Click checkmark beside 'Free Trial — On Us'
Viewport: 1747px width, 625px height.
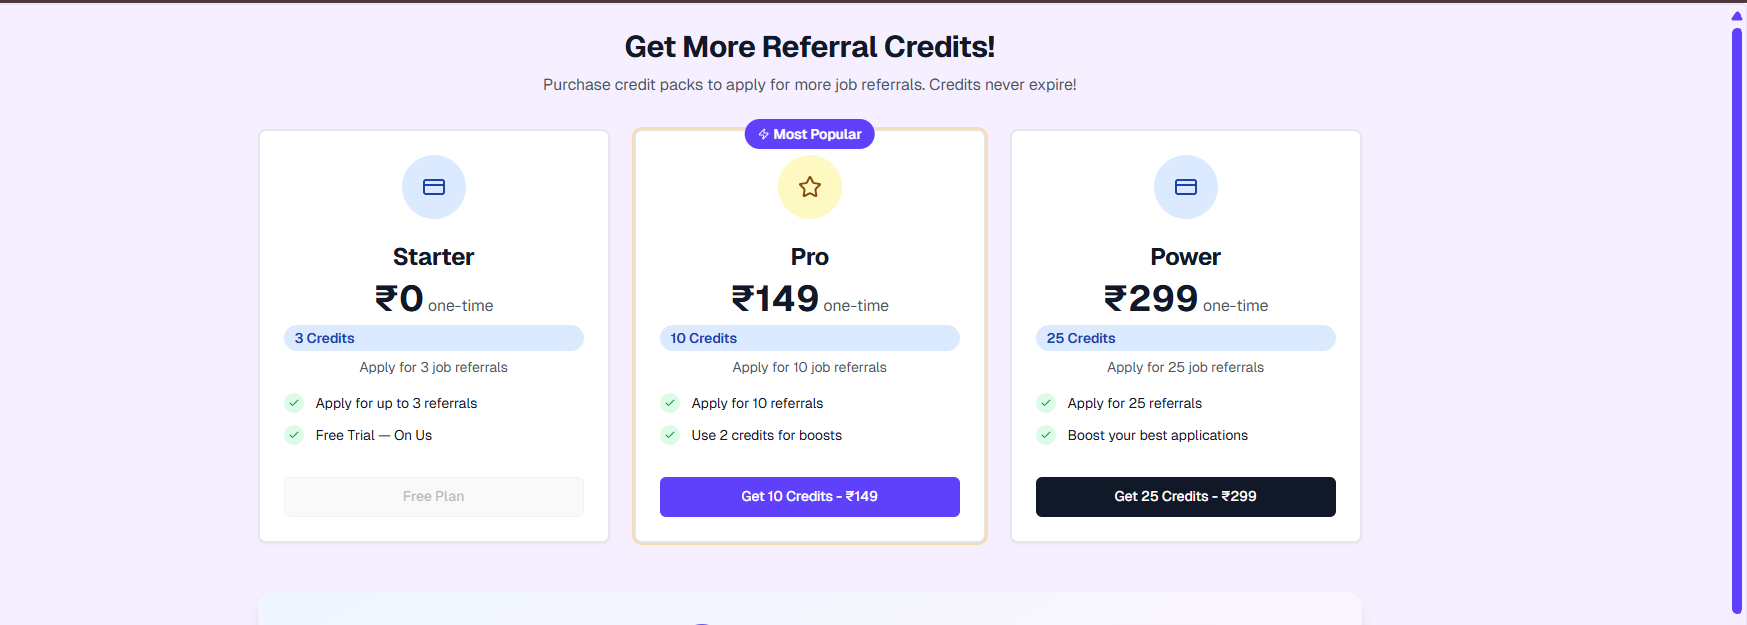(x=294, y=435)
